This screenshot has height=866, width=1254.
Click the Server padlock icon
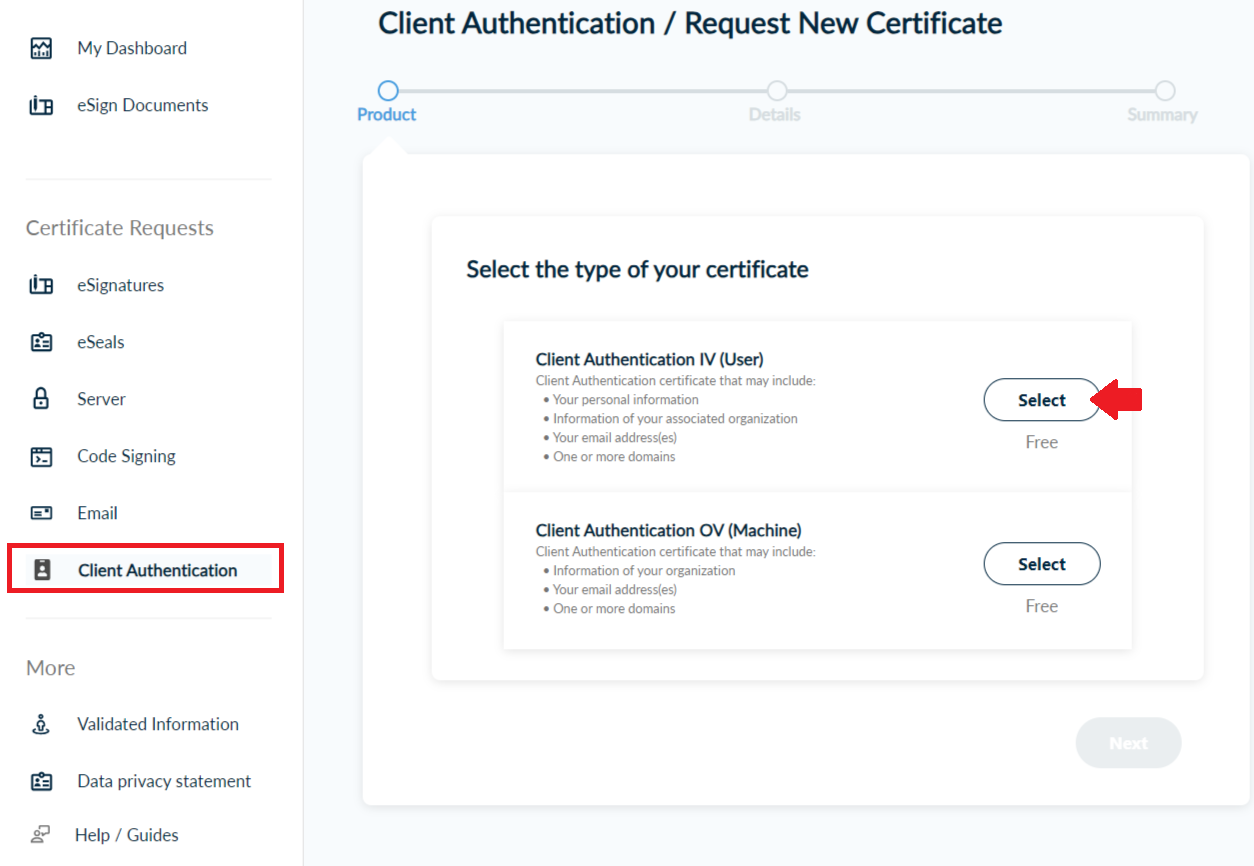[x=41, y=399]
